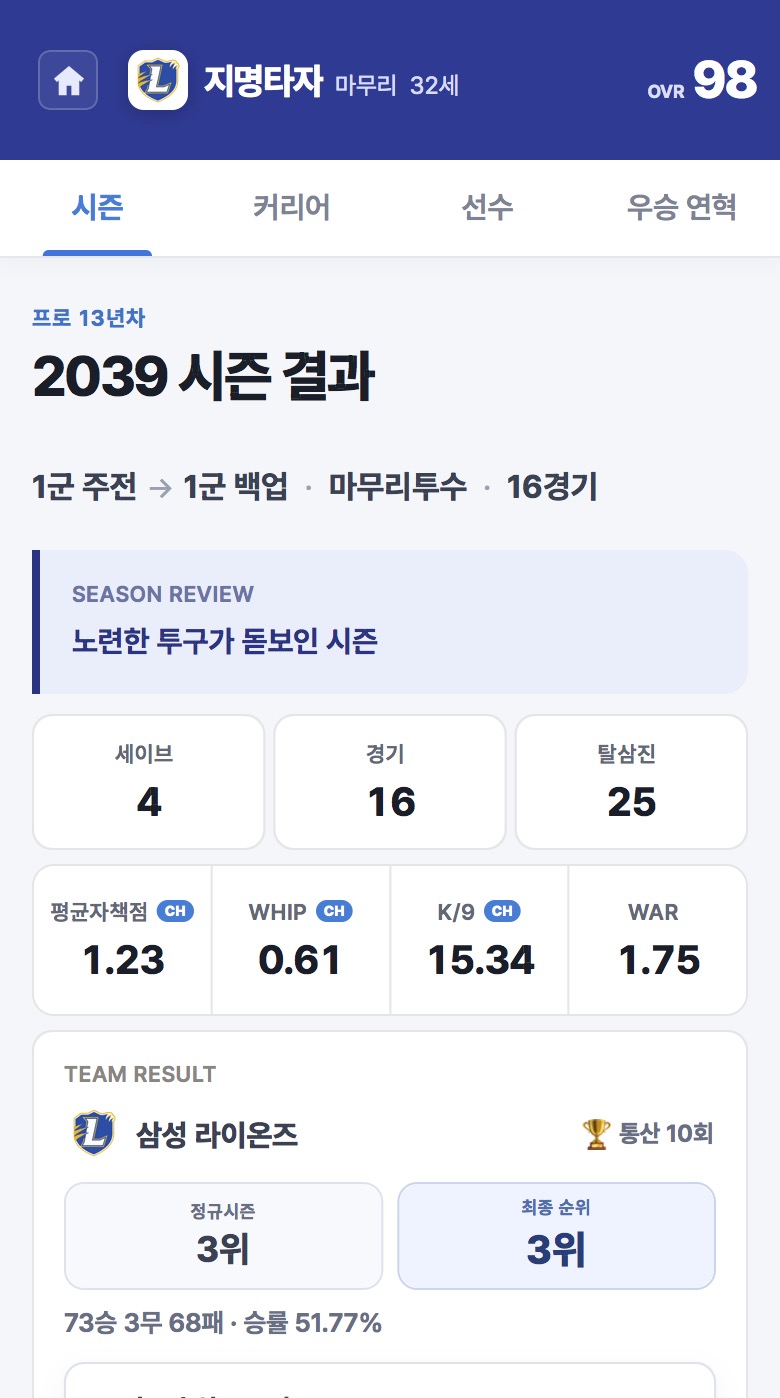
Task: Click the CH badge next to K/9
Action: 502,911
